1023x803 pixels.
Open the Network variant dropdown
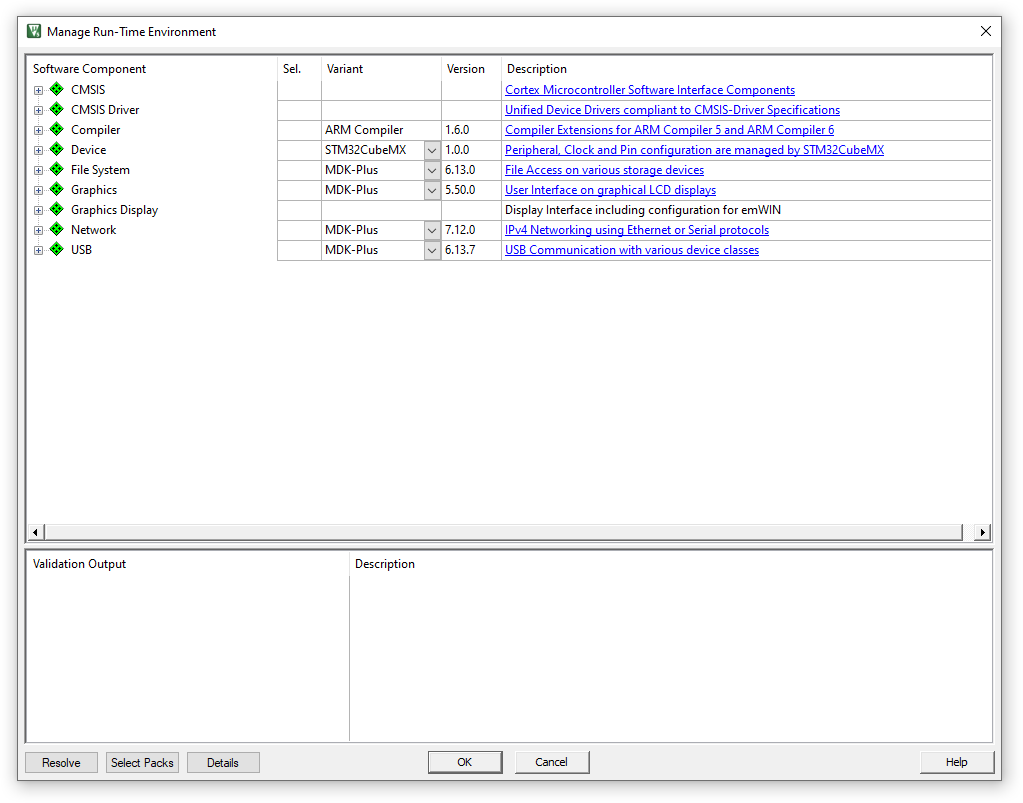click(x=432, y=230)
